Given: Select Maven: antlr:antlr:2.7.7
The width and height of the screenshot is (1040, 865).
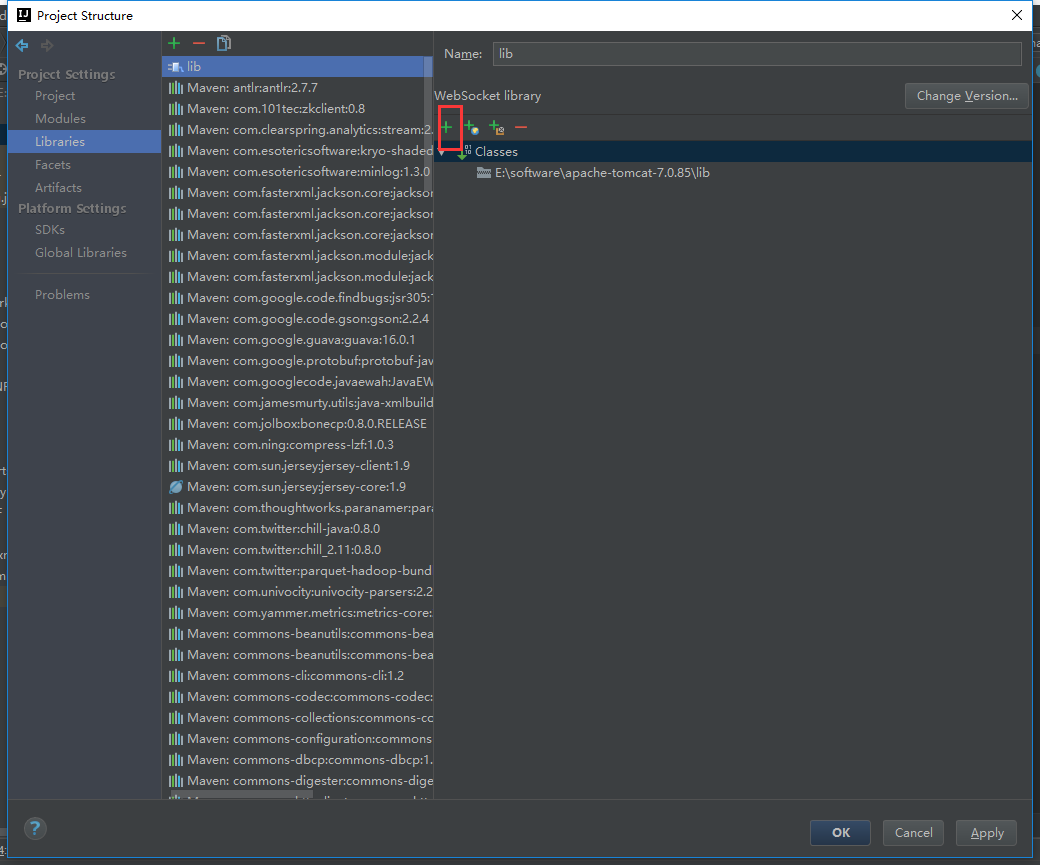Looking at the screenshot, I should [296, 88].
